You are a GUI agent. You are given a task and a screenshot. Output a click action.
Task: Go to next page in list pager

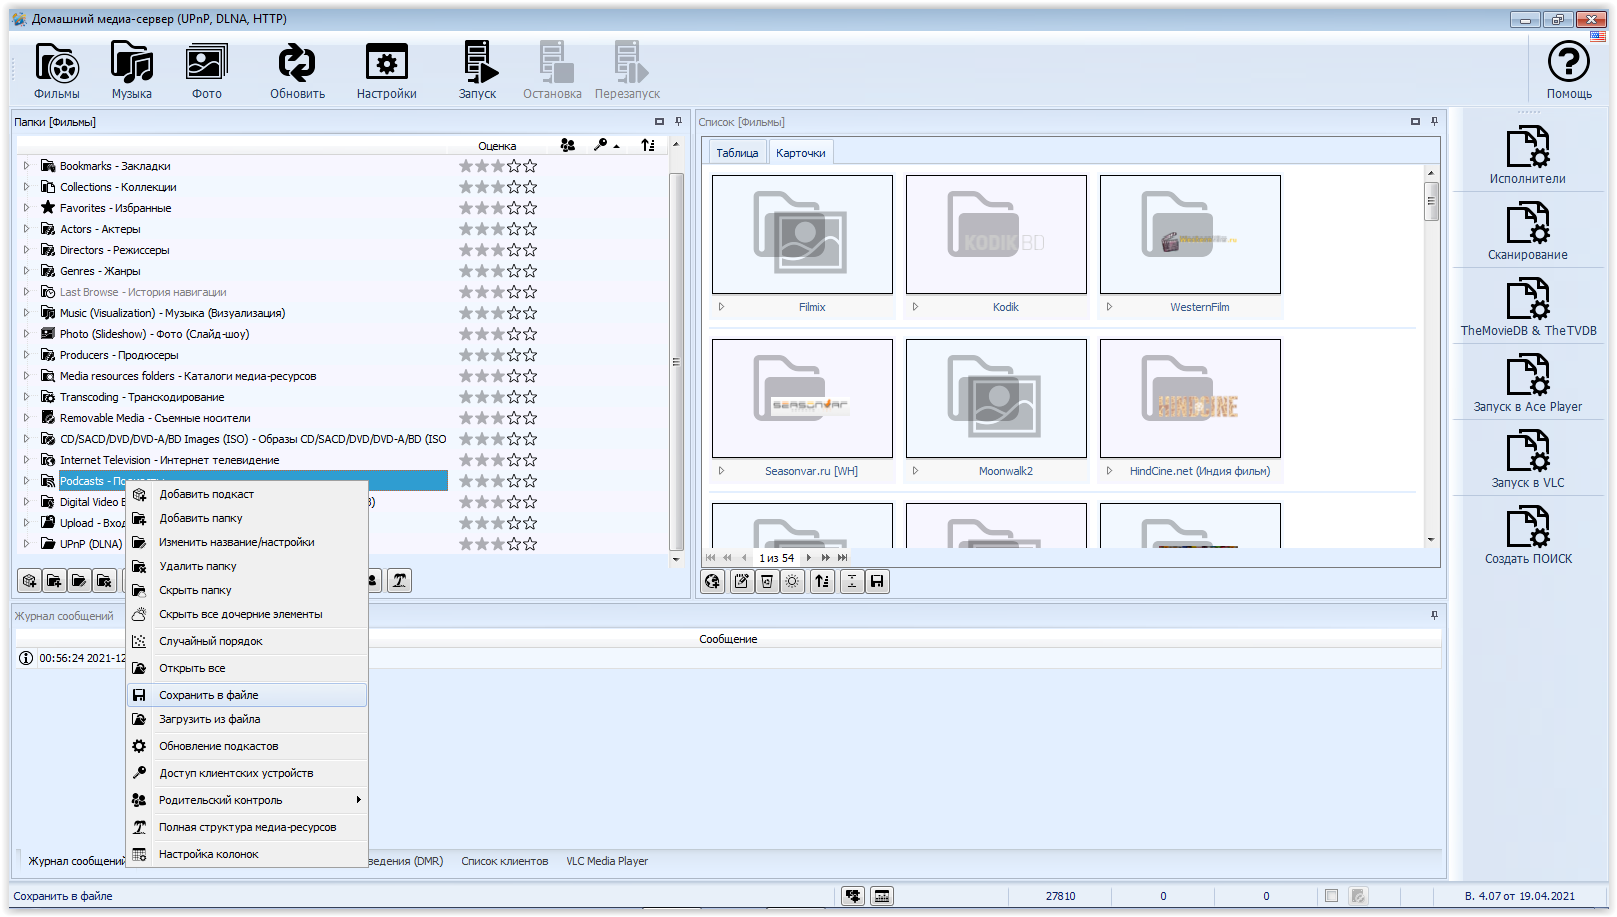[809, 558]
